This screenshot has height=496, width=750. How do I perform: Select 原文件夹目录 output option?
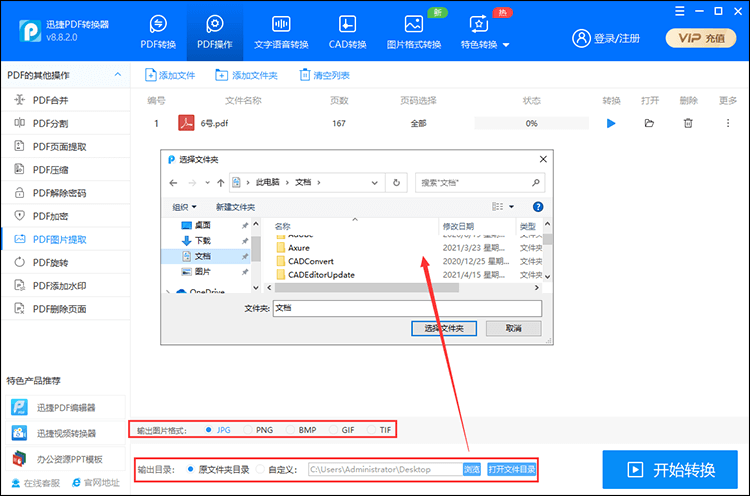tap(218, 470)
